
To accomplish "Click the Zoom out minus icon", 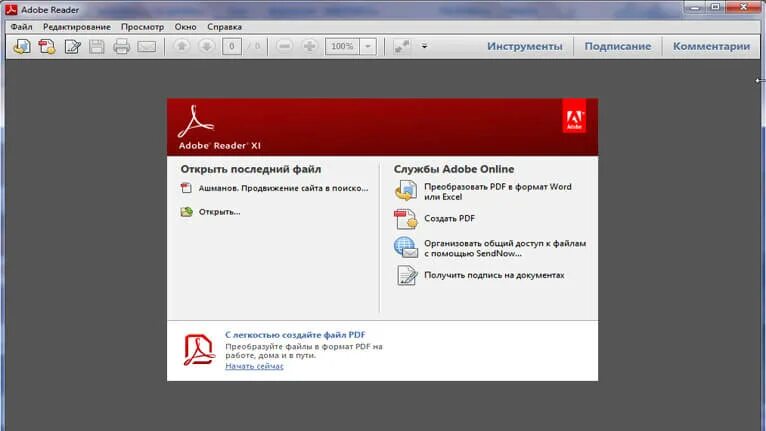I will [284, 46].
